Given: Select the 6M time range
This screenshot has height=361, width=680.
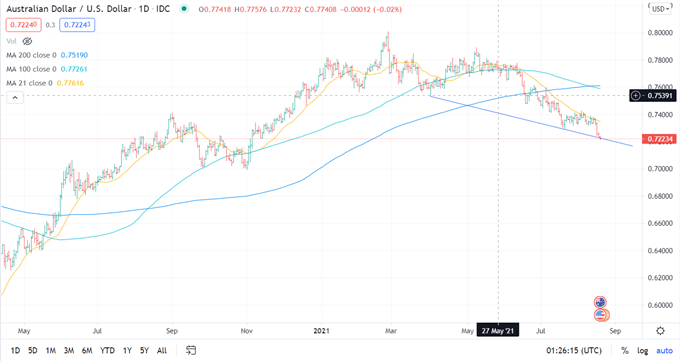Looking at the screenshot, I should coord(87,350).
